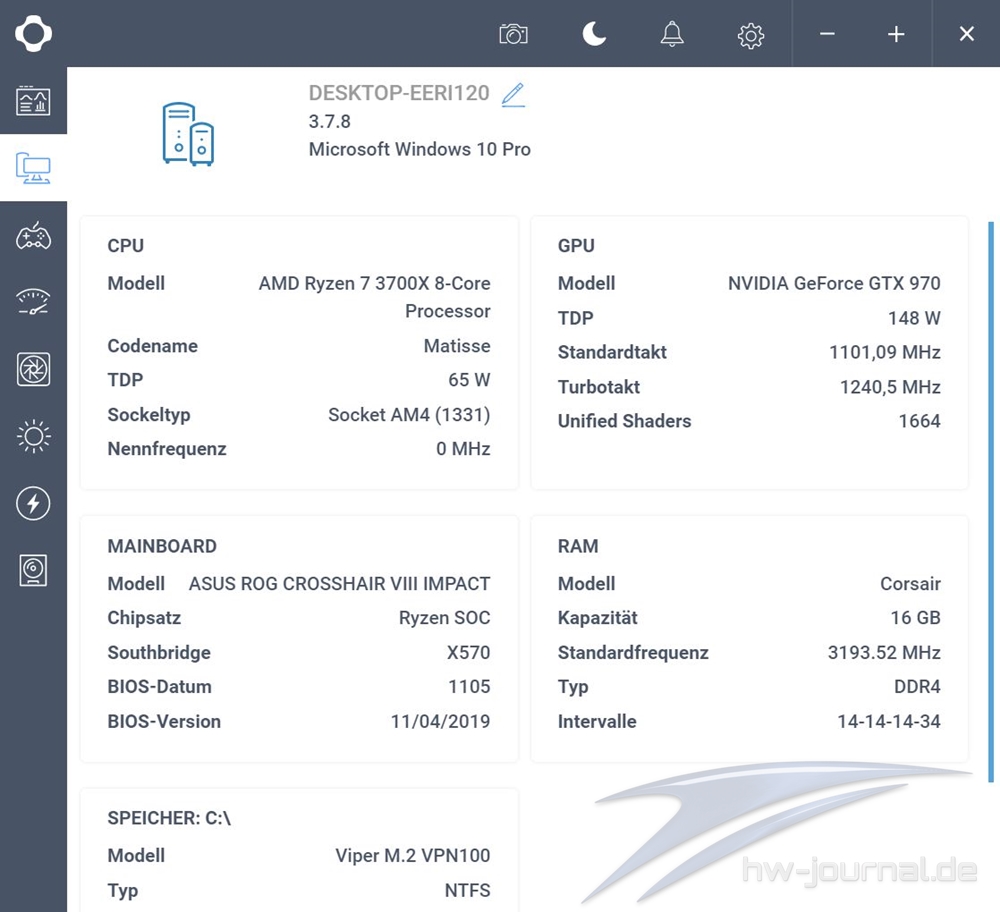Open the overclocking gauge sidebar icon
Viewport: 1000px width, 912px height.
click(33, 302)
